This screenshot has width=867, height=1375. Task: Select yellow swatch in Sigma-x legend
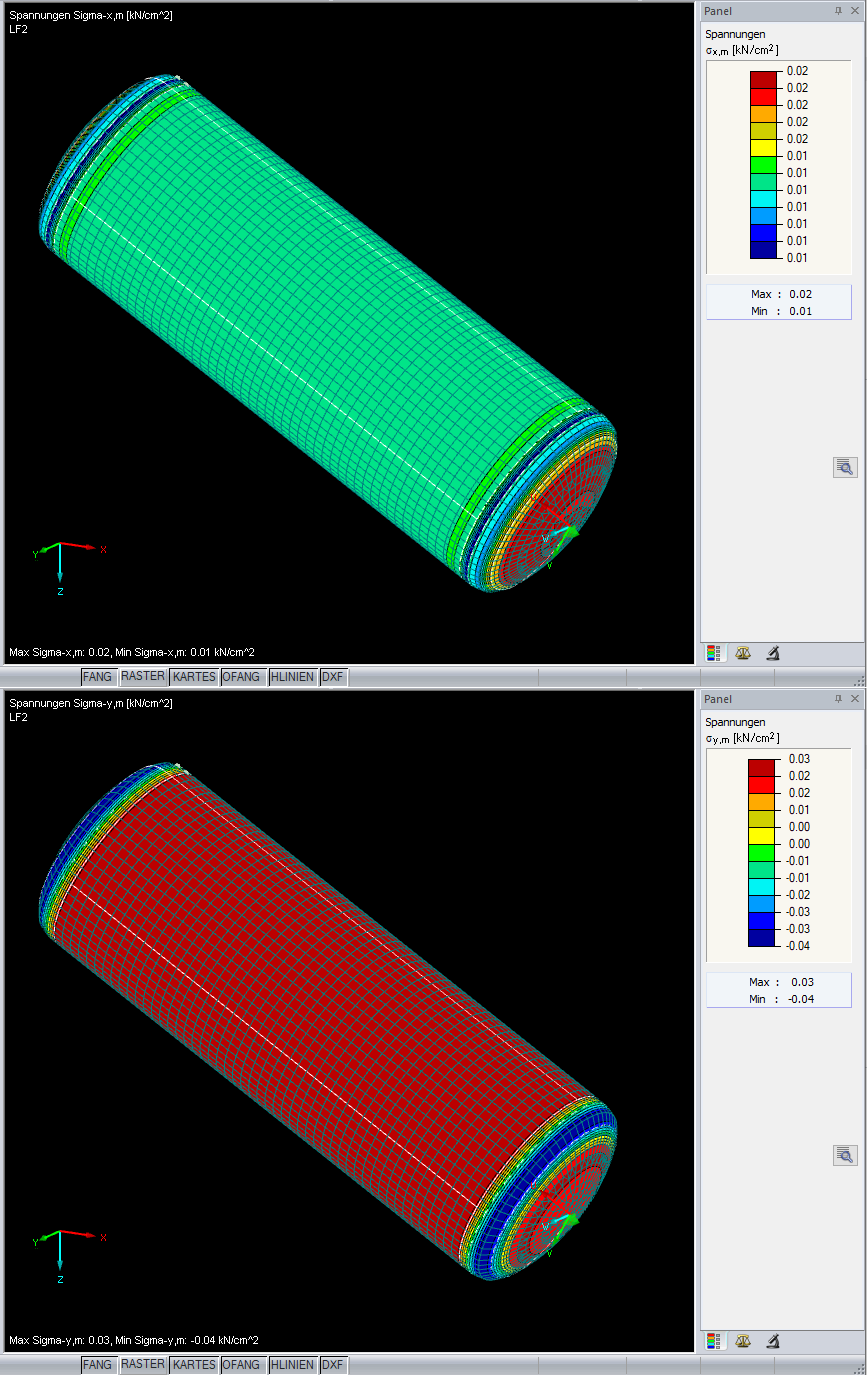763,147
